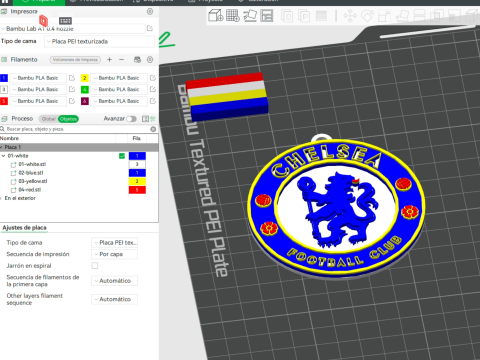480x360 pixels.
Task: Toggle the Avanzar switch
Action: click(131, 119)
